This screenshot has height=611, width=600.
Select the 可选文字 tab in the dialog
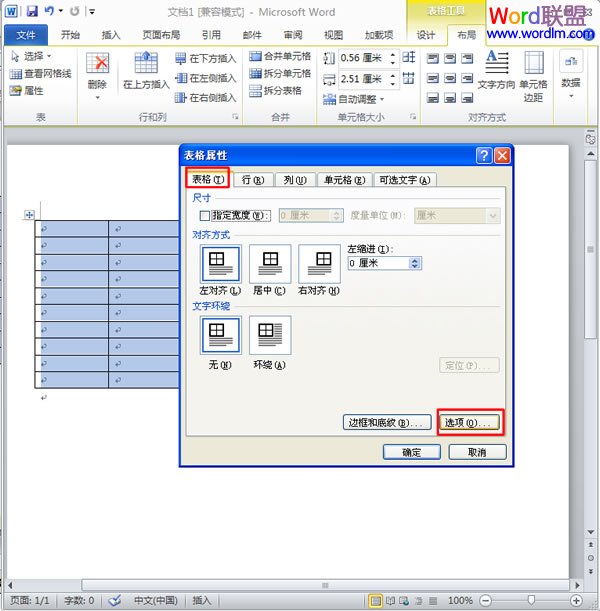click(x=405, y=180)
